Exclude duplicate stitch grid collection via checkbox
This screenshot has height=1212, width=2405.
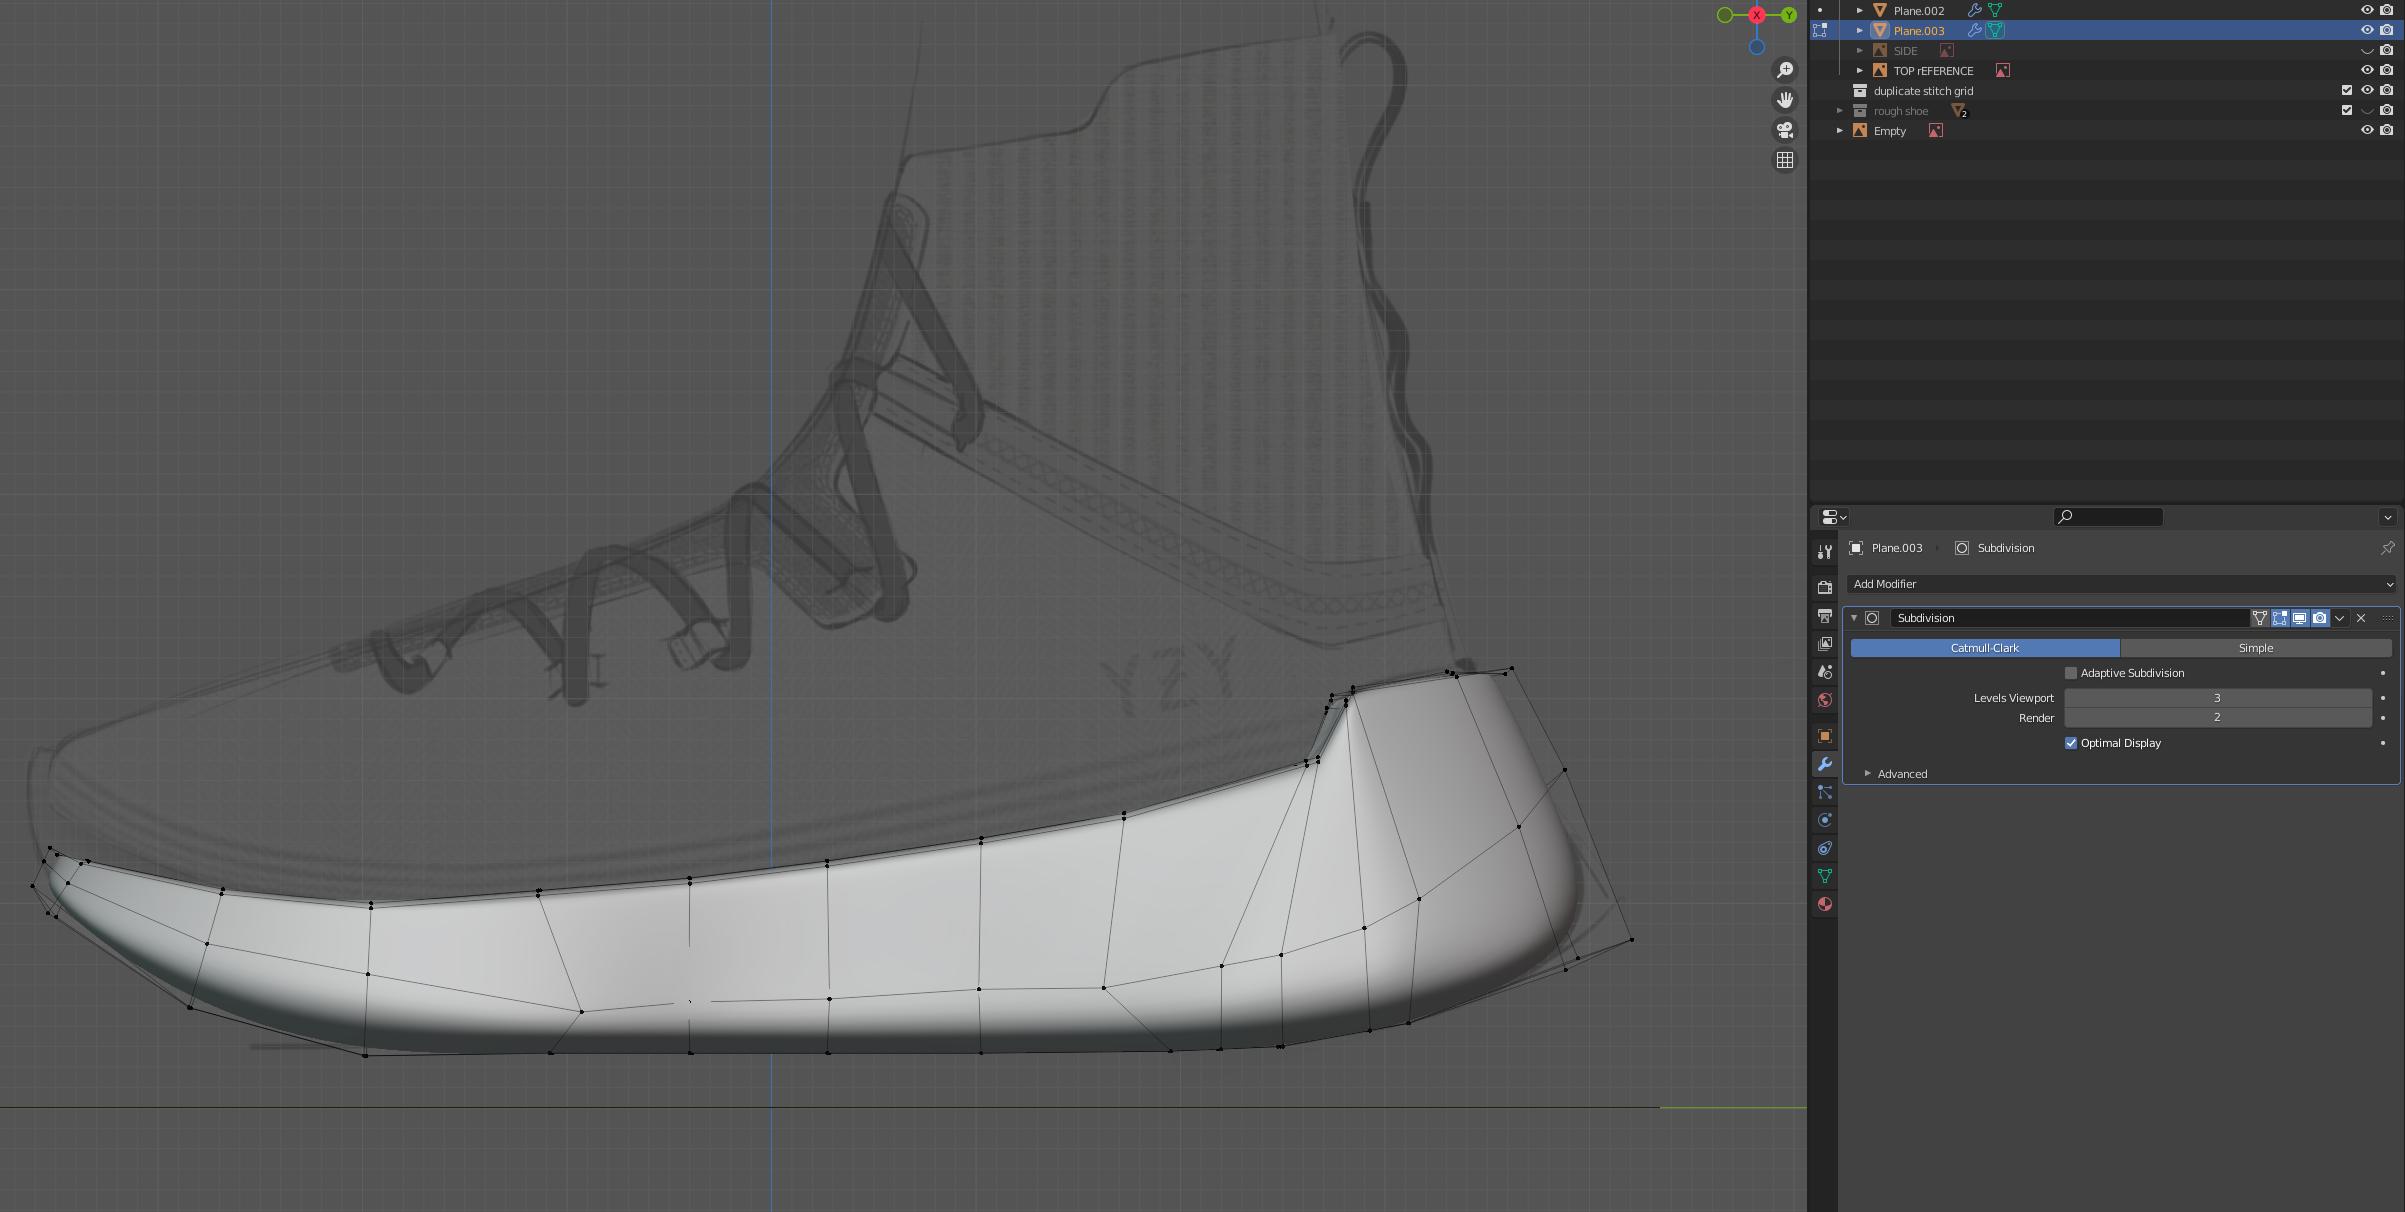point(2346,91)
